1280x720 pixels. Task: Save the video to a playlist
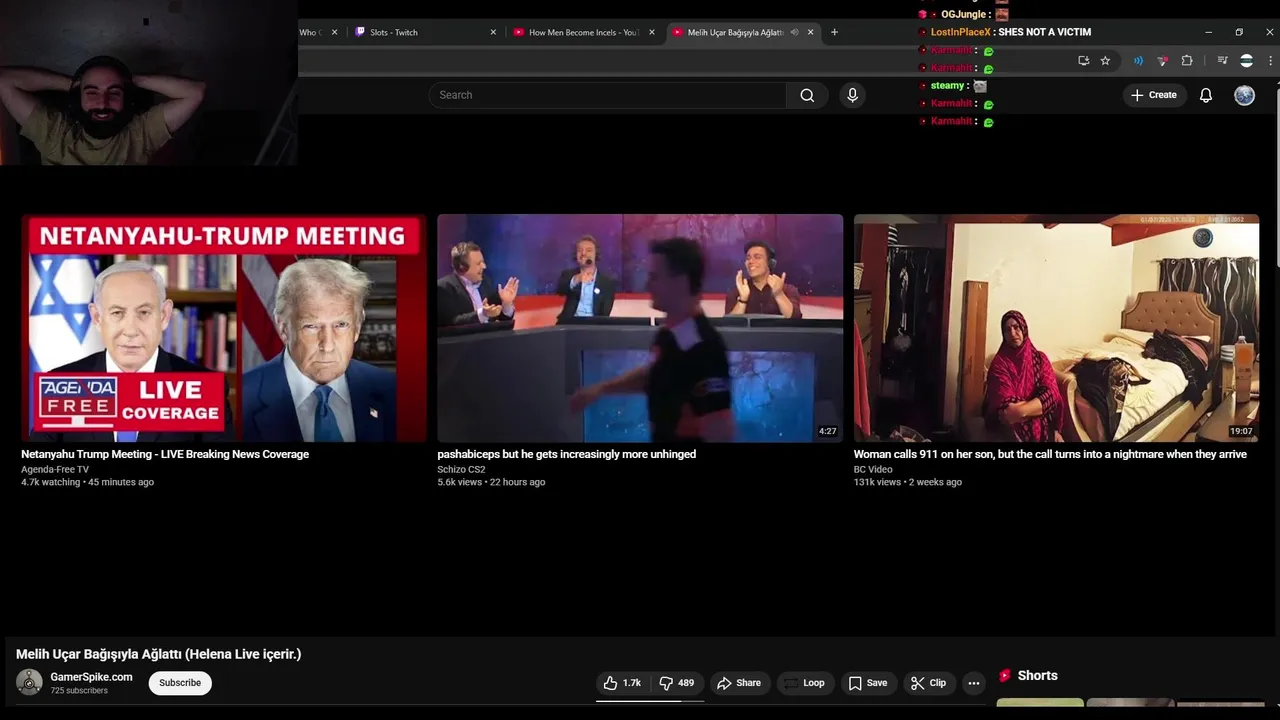click(868, 683)
